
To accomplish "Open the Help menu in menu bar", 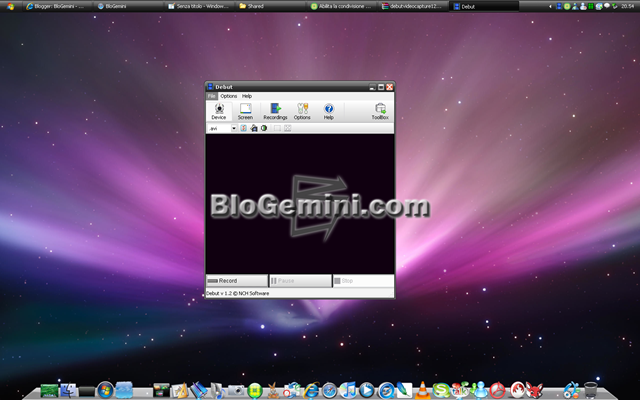I will (x=247, y=96).
